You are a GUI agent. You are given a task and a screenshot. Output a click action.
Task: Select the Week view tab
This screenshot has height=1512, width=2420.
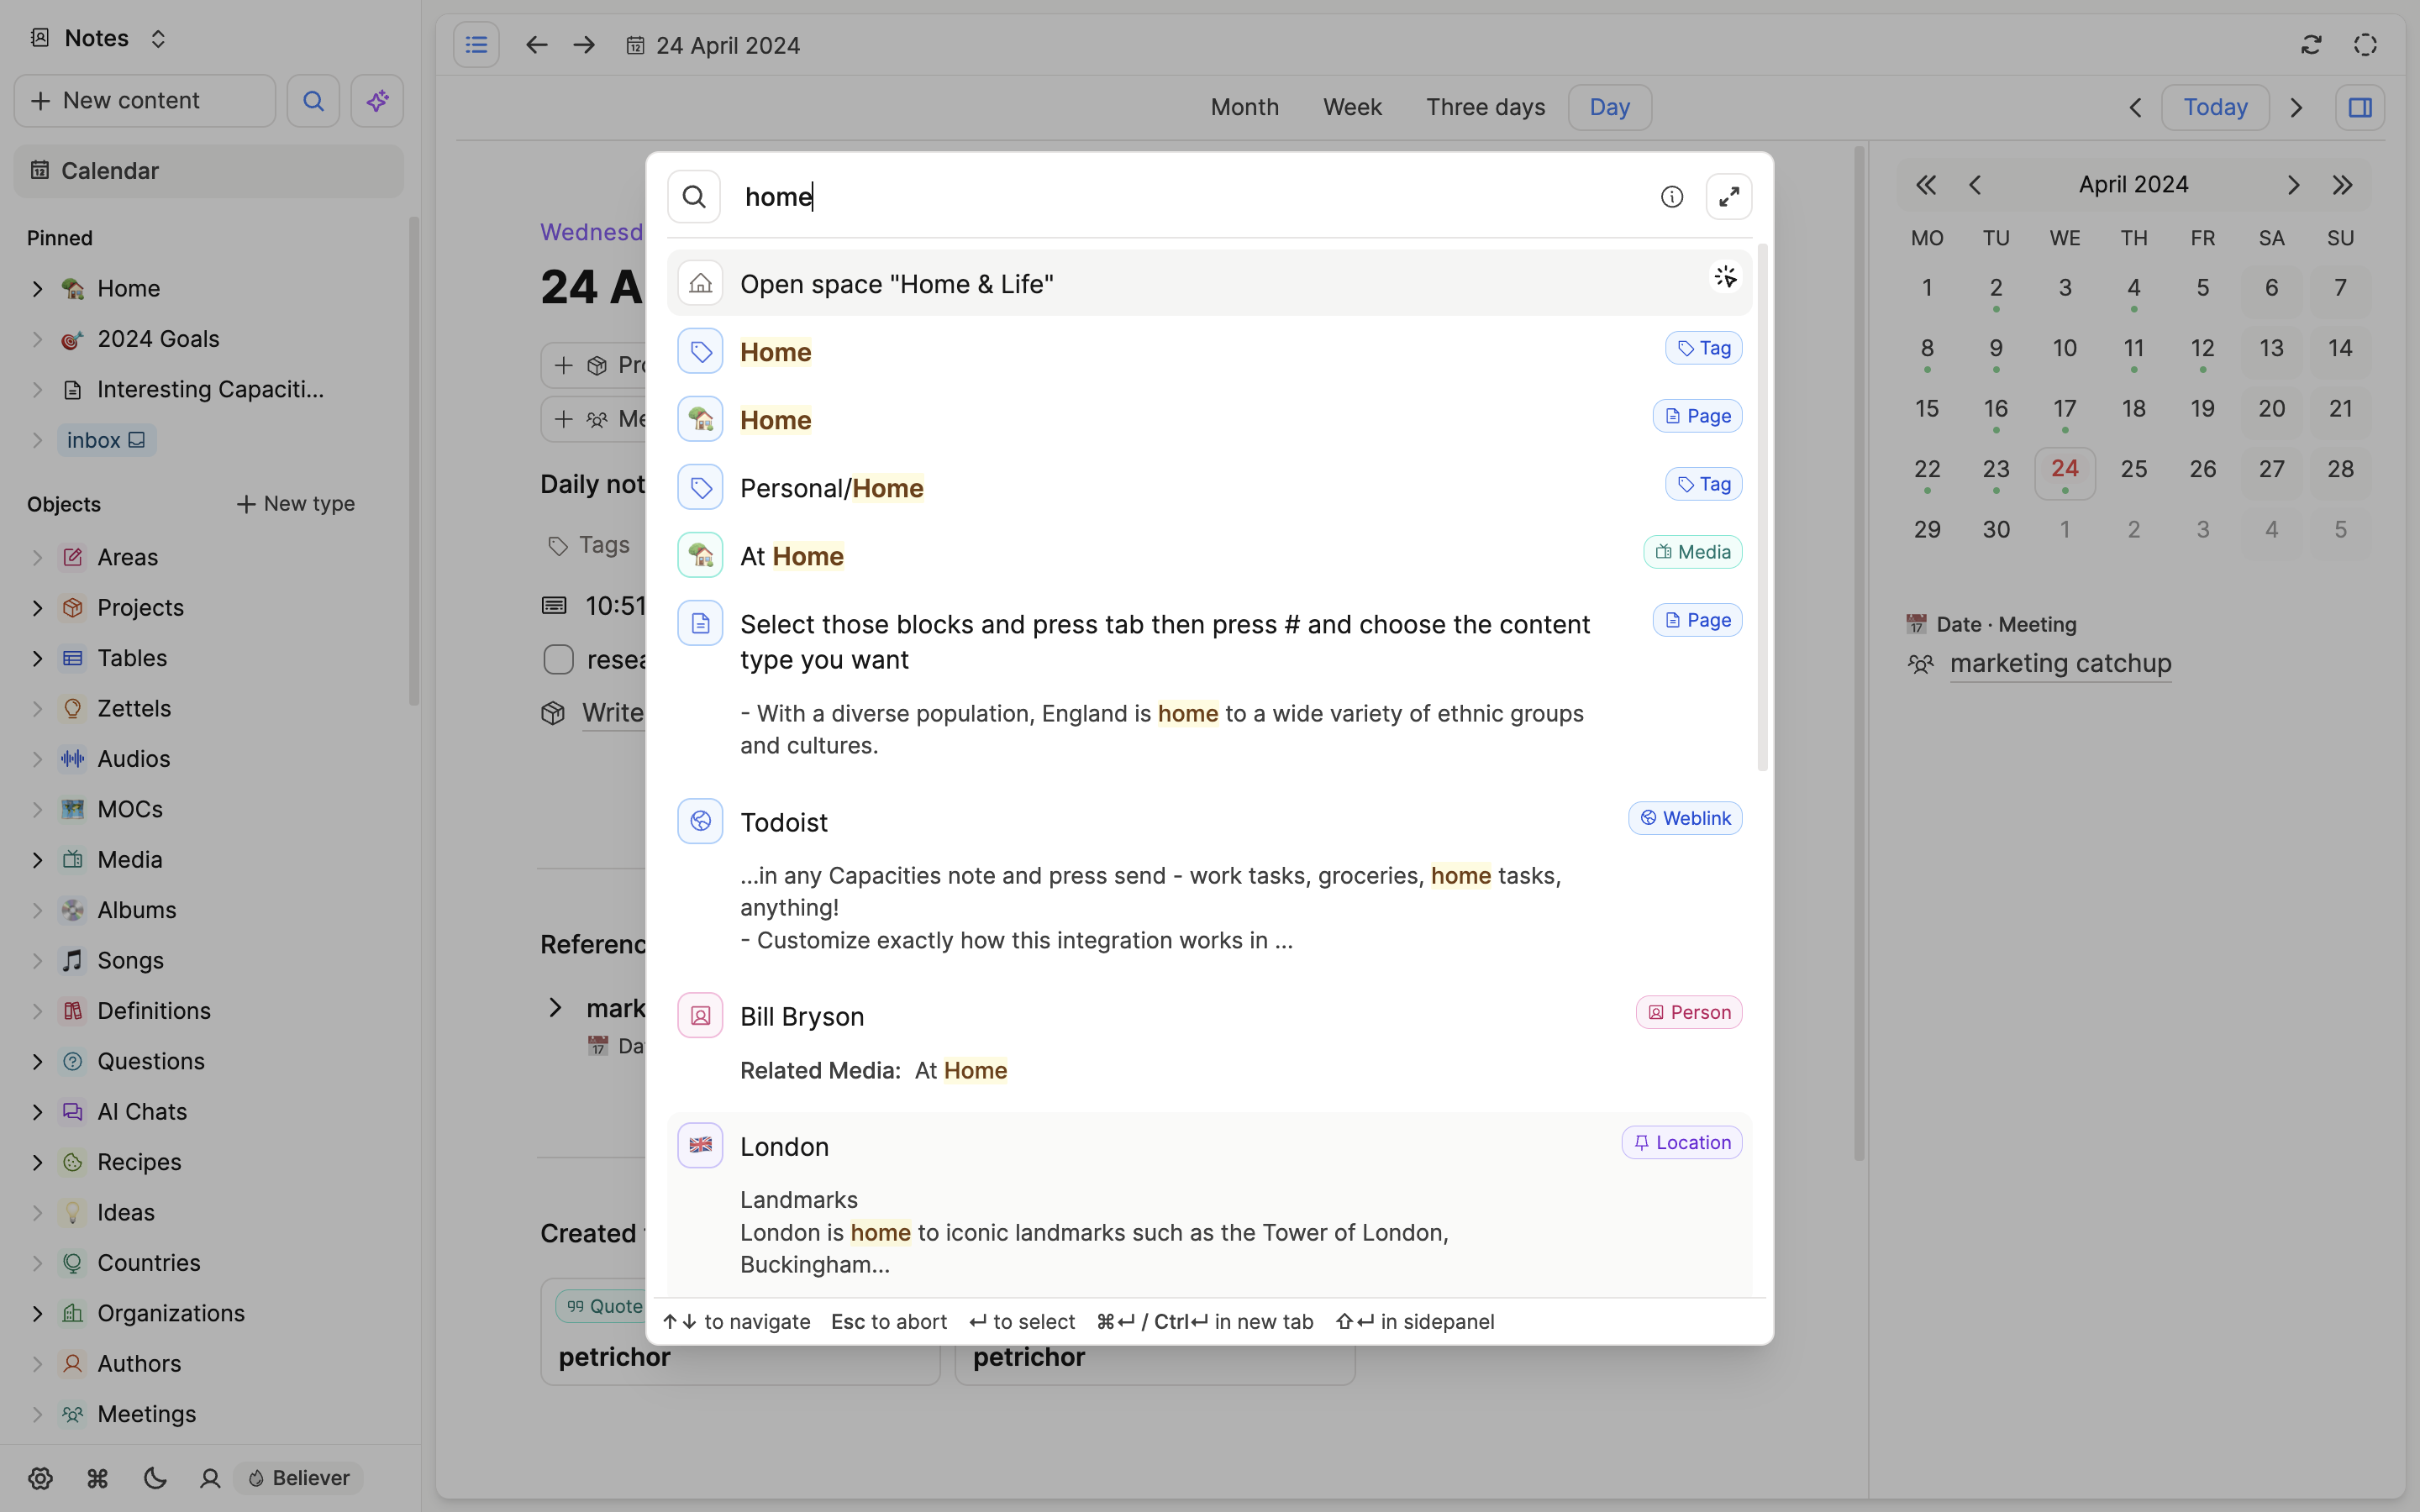coord(1352,107)
